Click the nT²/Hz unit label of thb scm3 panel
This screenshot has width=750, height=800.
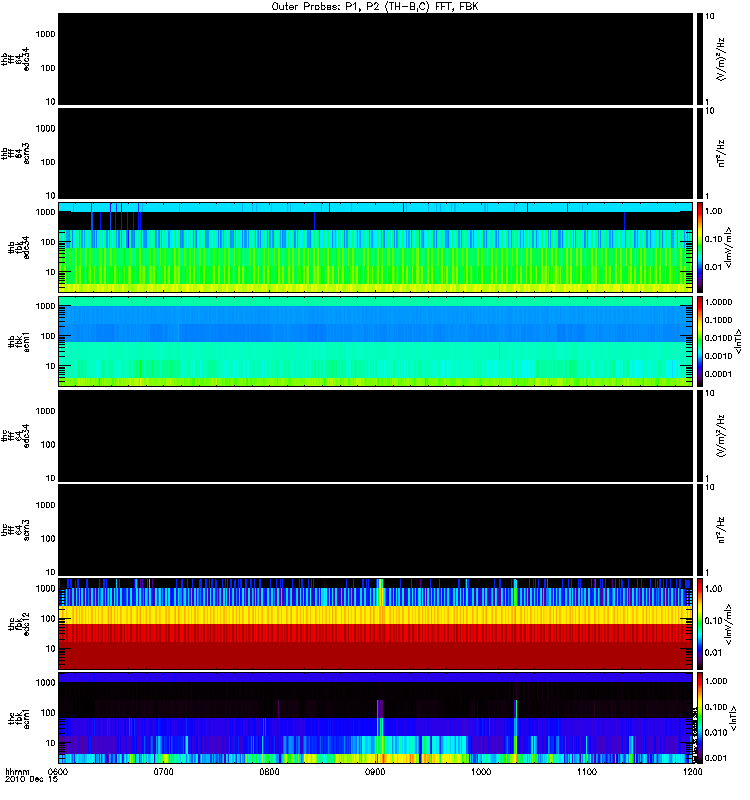point(720,153)
